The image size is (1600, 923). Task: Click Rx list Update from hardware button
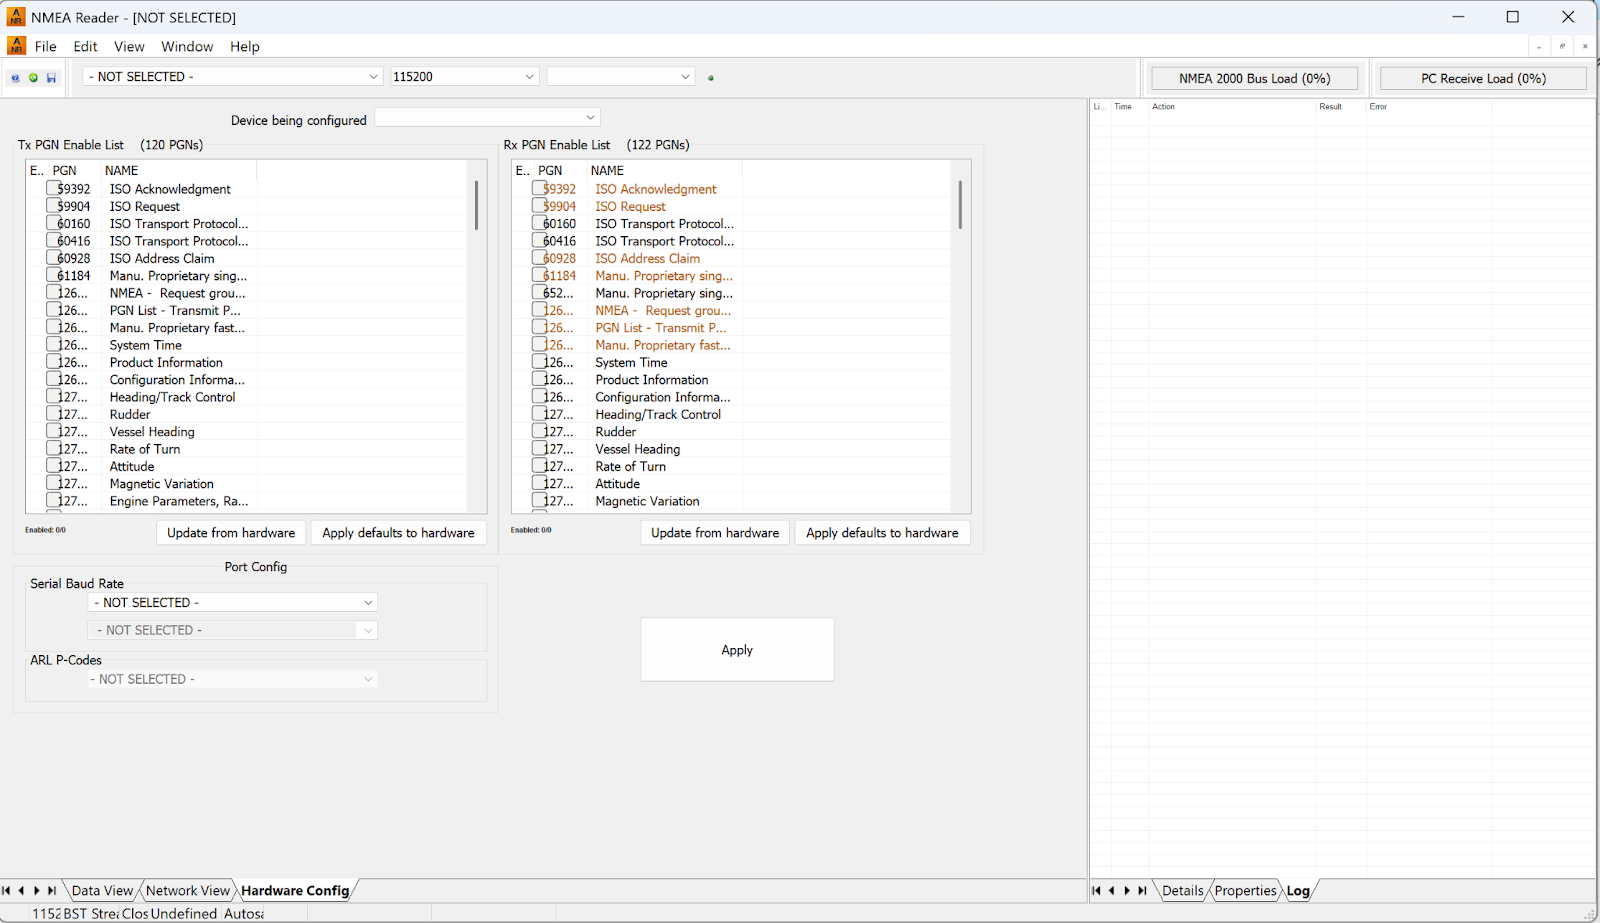click(x=715, y=533)
